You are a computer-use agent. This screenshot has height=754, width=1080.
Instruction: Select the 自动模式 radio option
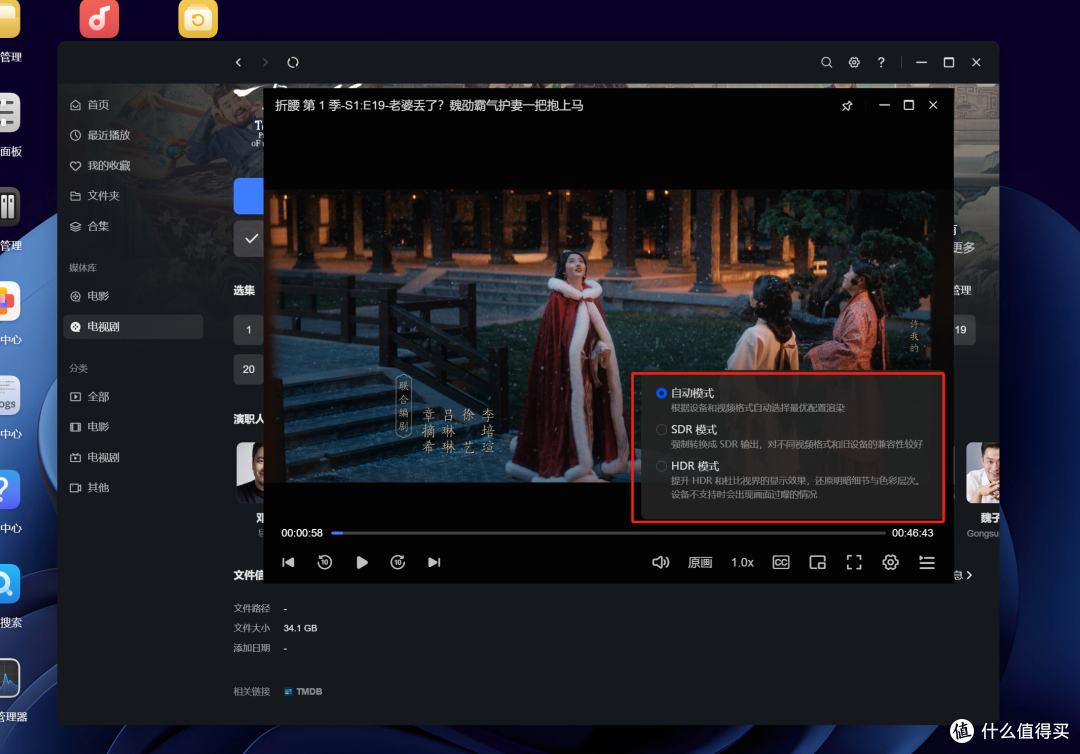661,393
